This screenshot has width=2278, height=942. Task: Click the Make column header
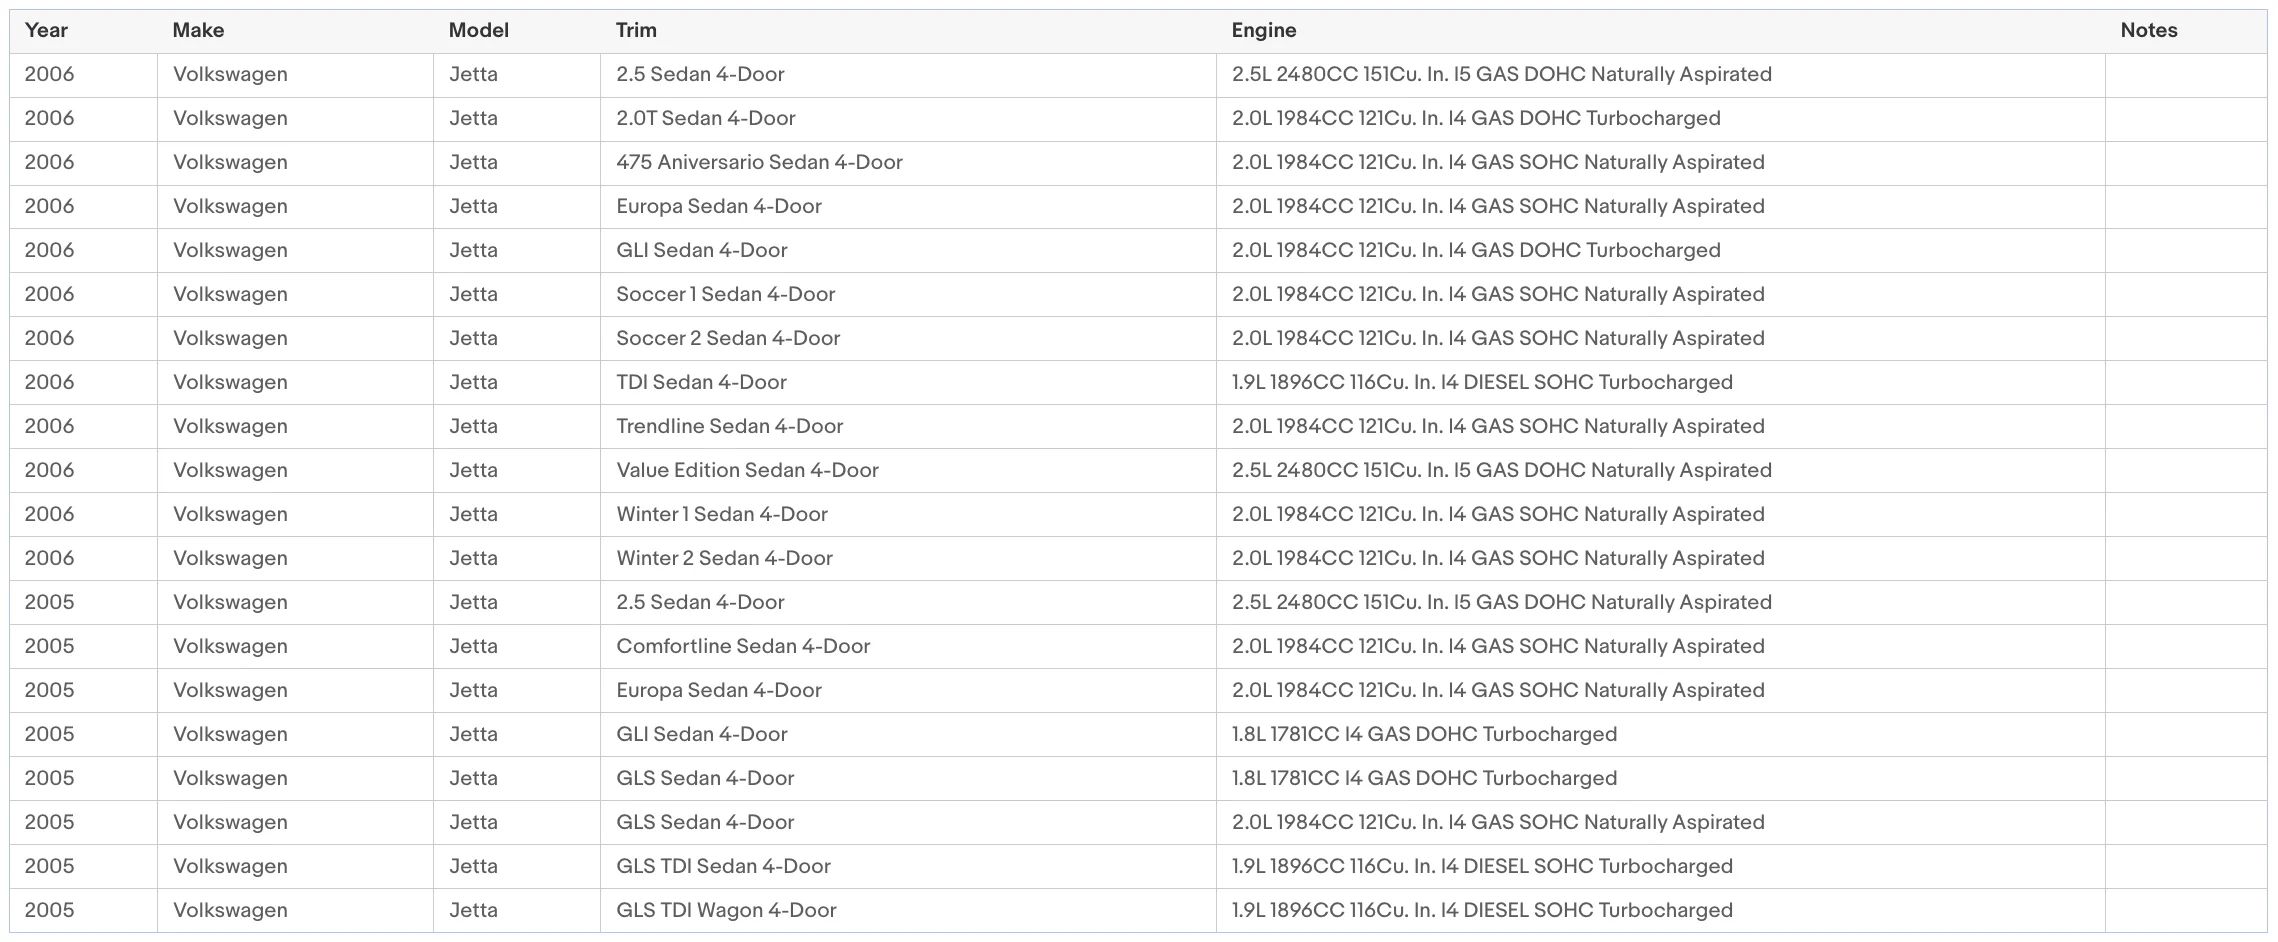click(x=198, y=30)
